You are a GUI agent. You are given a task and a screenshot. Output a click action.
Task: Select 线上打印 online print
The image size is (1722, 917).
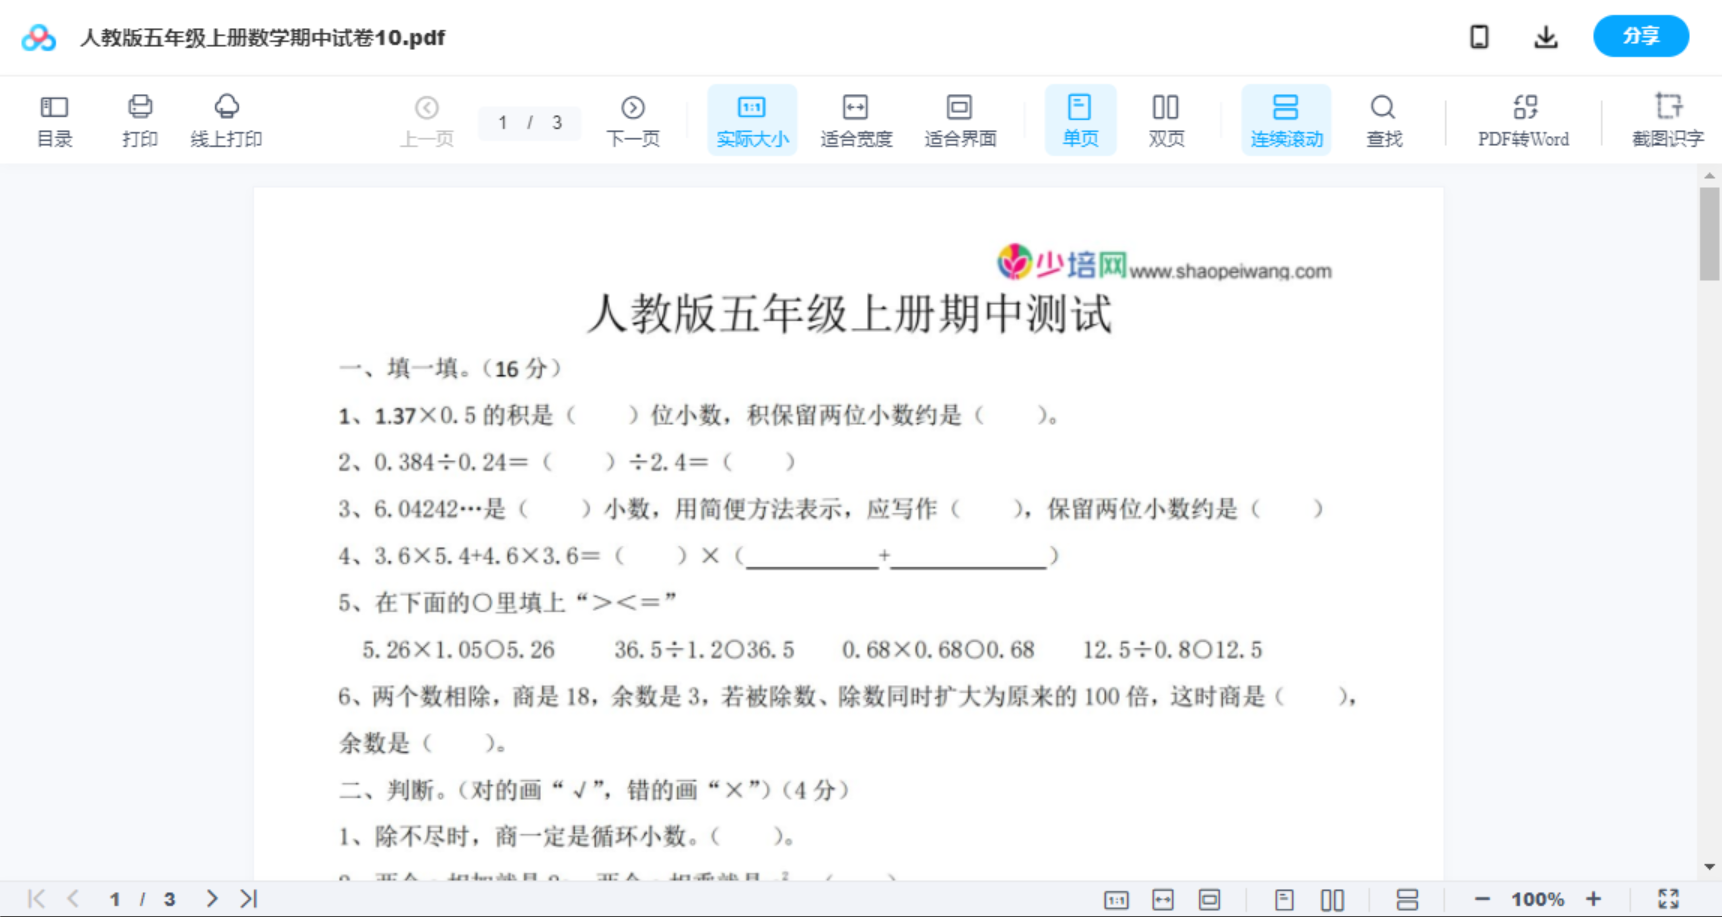click(226, 119)
